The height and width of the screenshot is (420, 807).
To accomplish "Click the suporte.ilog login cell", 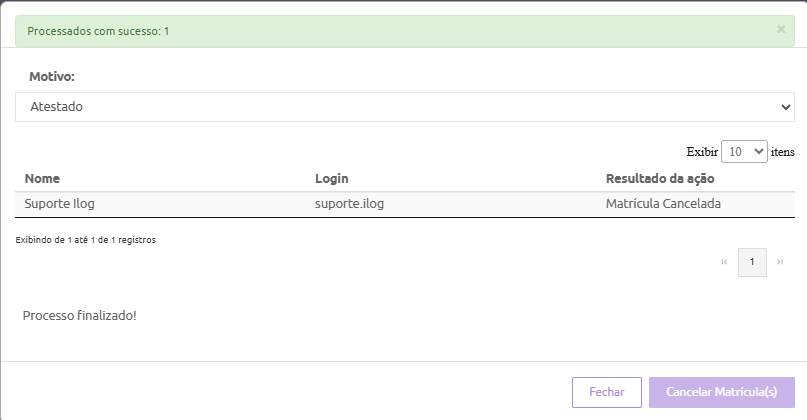I will (350, 204).
